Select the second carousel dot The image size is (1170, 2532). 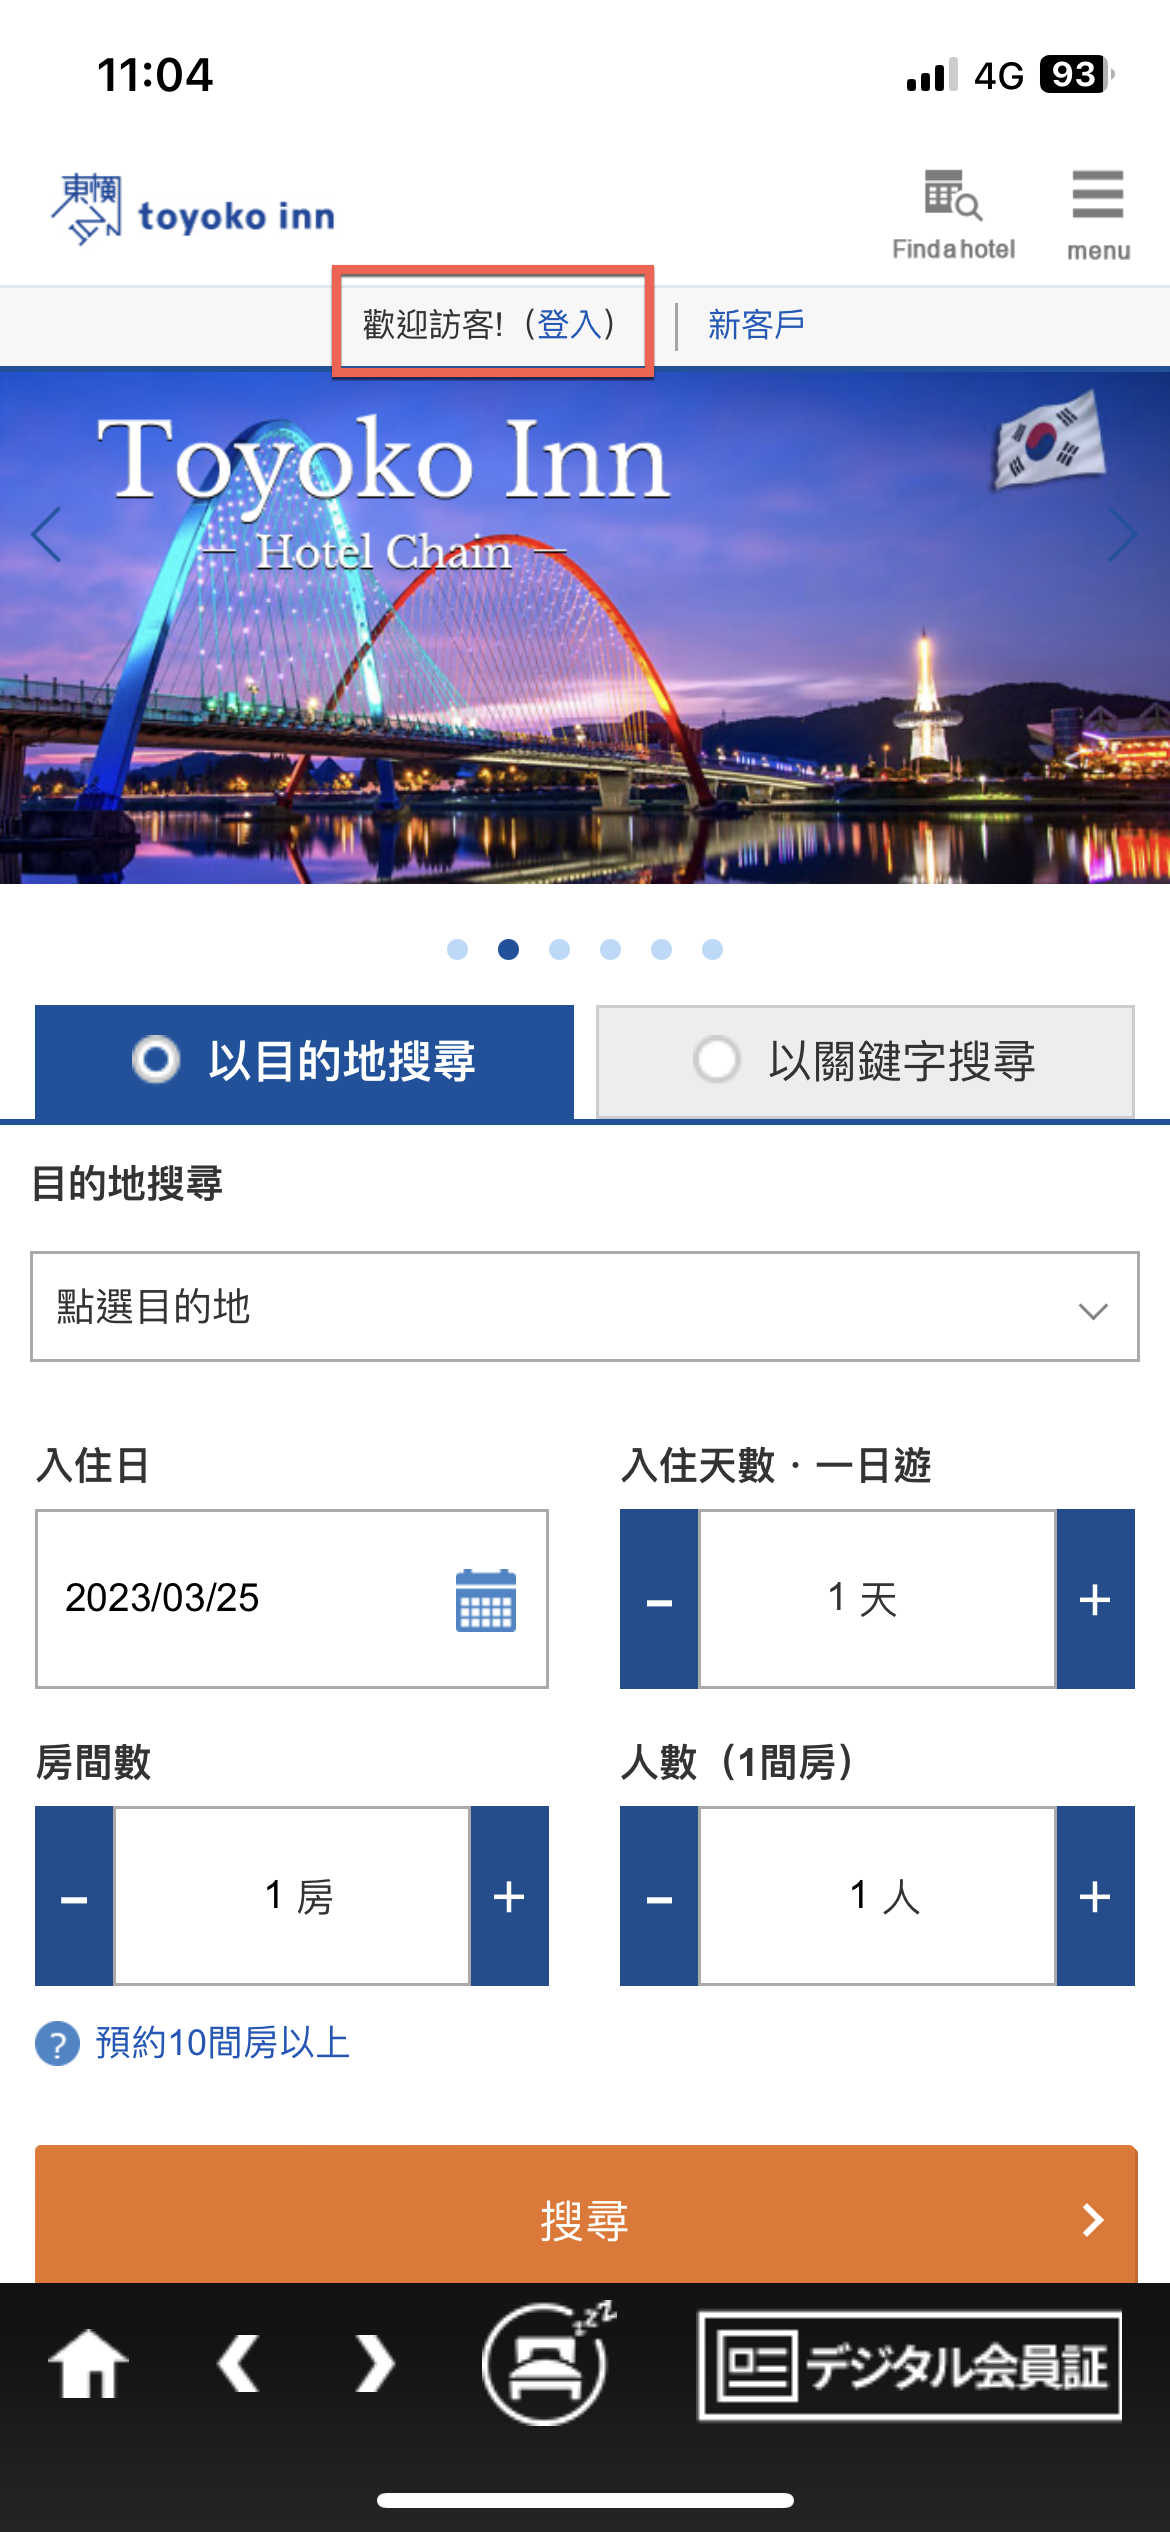click(508, 949)
